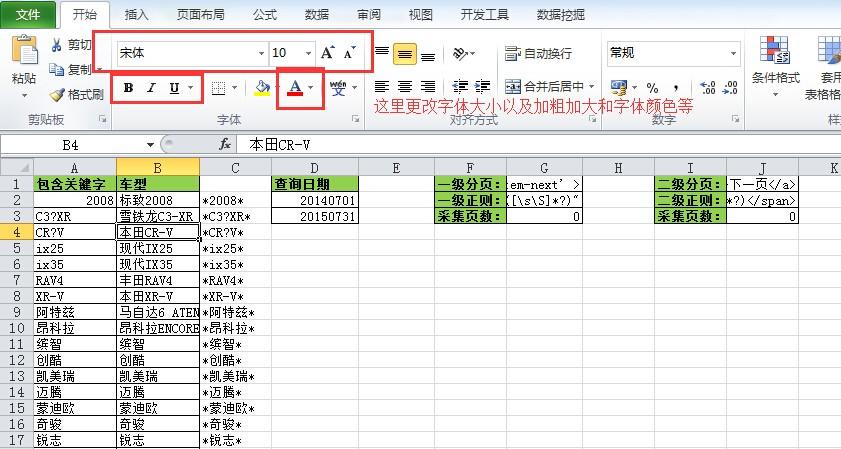This screenshot has width=841, height=449.
Task: Open clipboard group dialog launcher
Action: [x=102, y=119]
